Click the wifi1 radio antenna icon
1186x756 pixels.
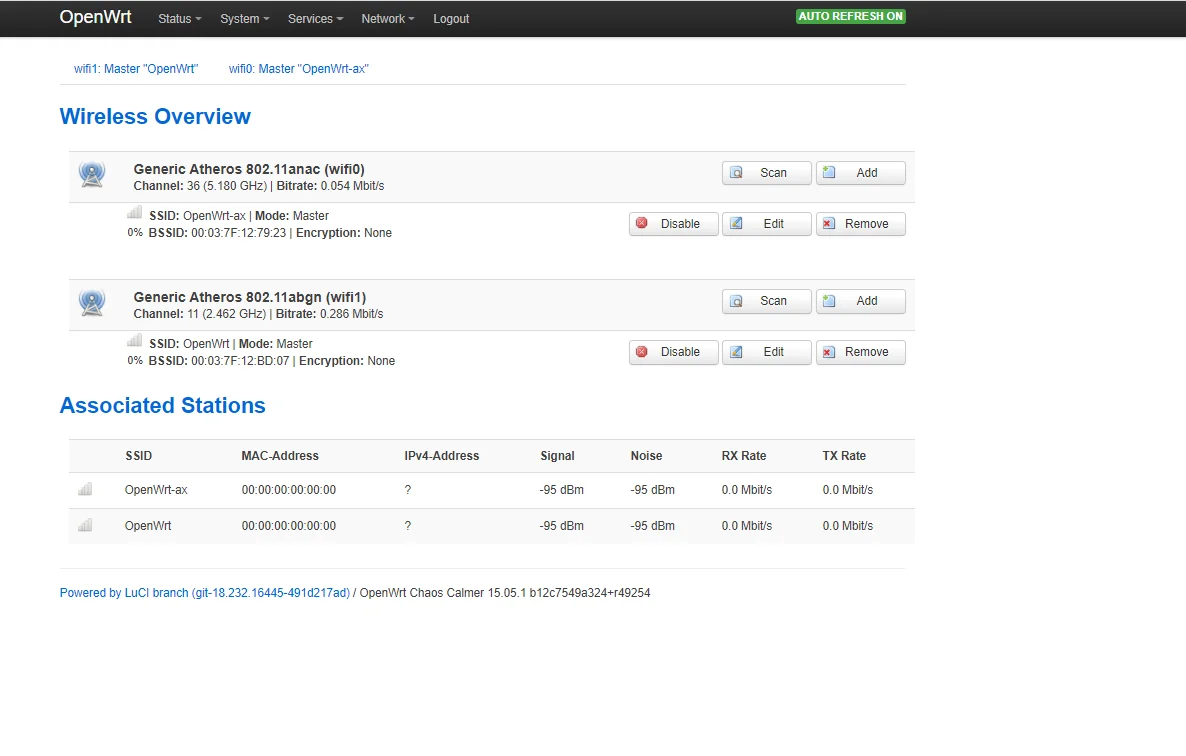[92, 303]
